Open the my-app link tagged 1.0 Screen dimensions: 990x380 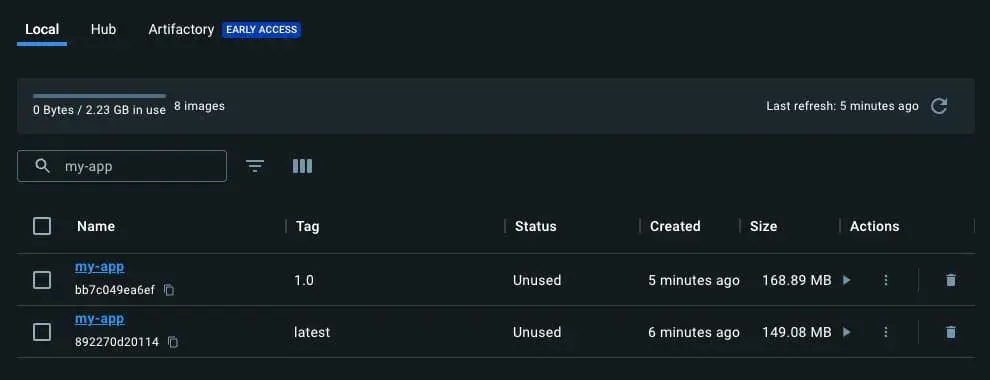click(100, 267)
